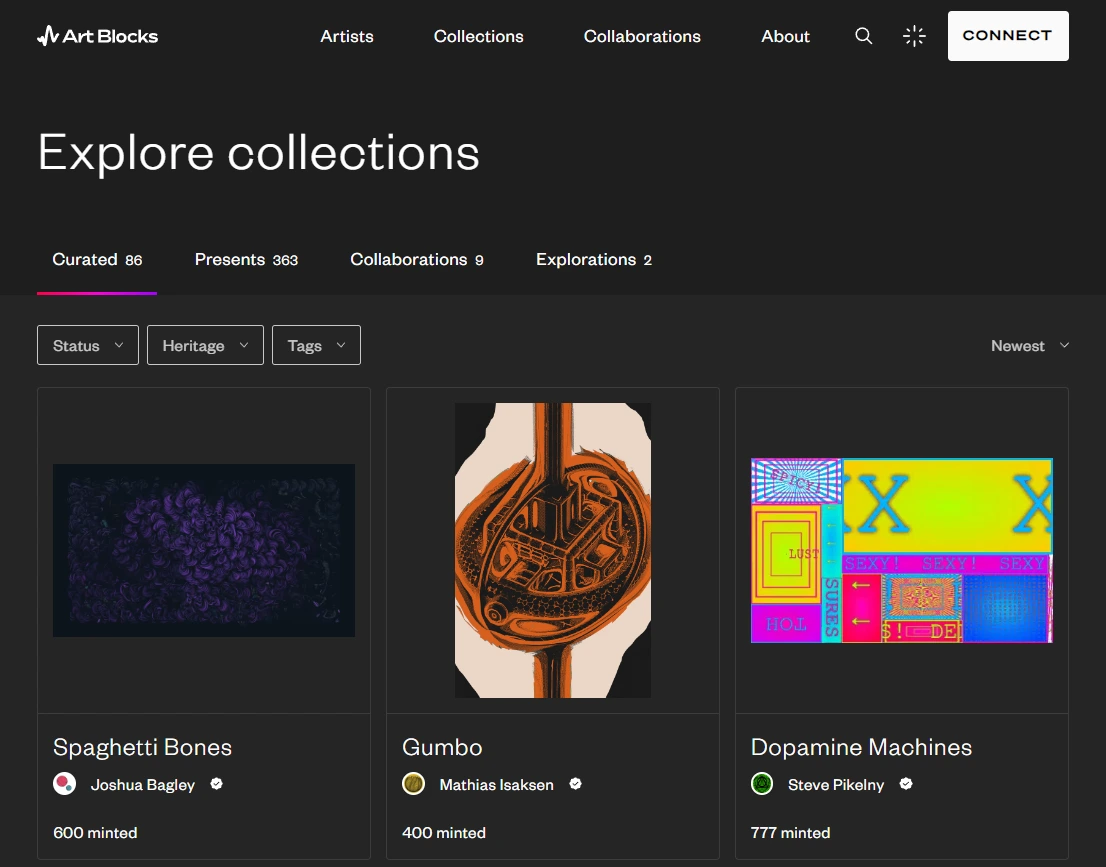
Task: Switch to the Presents tab
Action: pyautogui.click(x=246, y=260)
